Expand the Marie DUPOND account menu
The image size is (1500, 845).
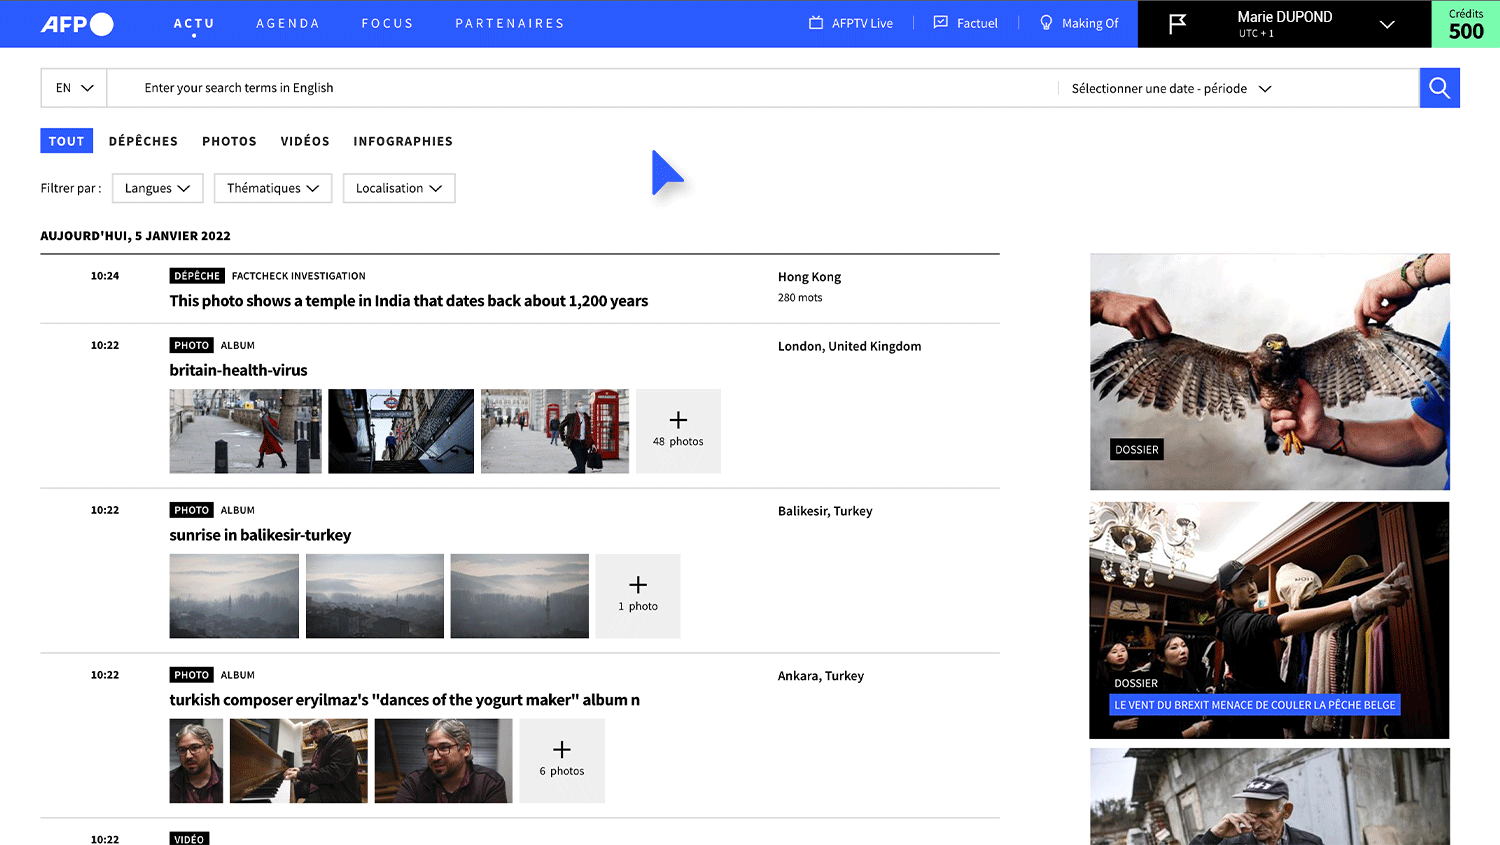pyautogui.click(x=1386, y=24)
